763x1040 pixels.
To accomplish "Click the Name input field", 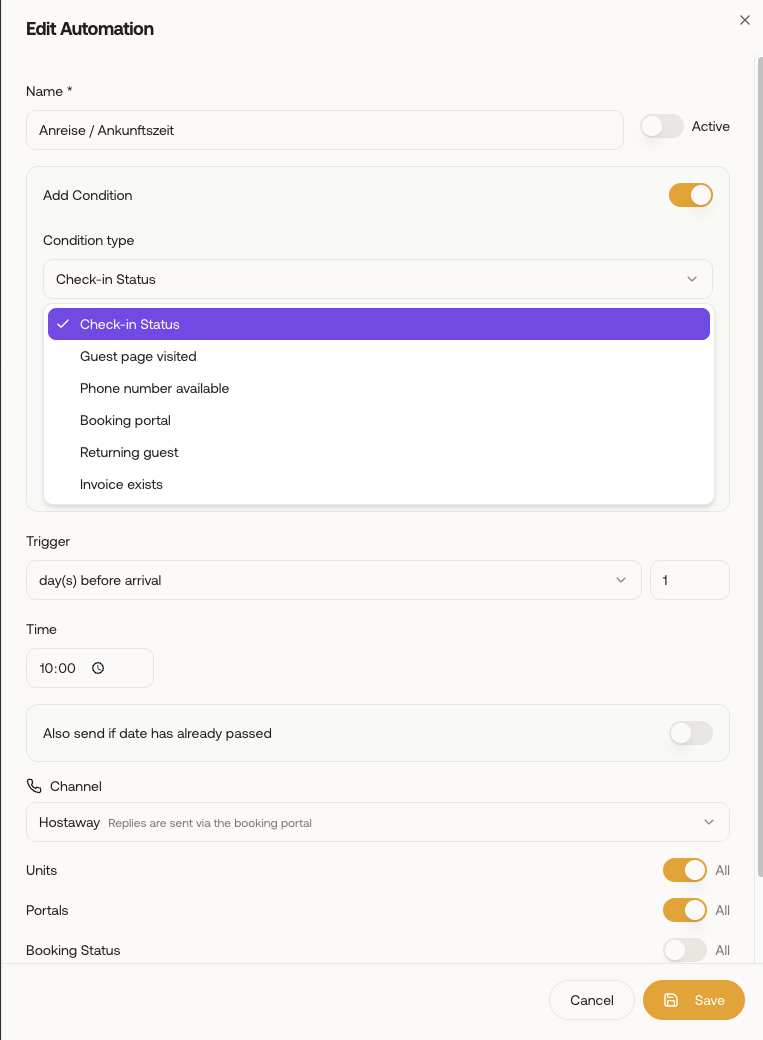I will pyautogui.click(x=324, y=130).
